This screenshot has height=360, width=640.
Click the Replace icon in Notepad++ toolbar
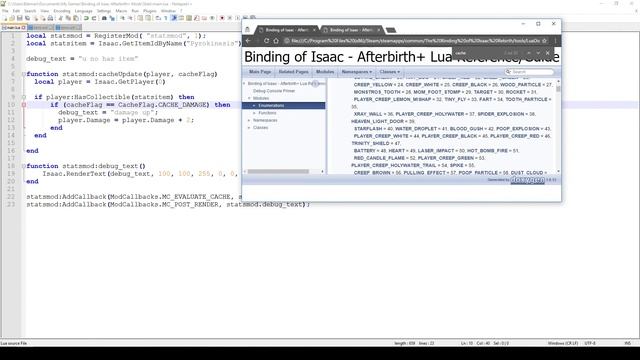pos(112,18)
